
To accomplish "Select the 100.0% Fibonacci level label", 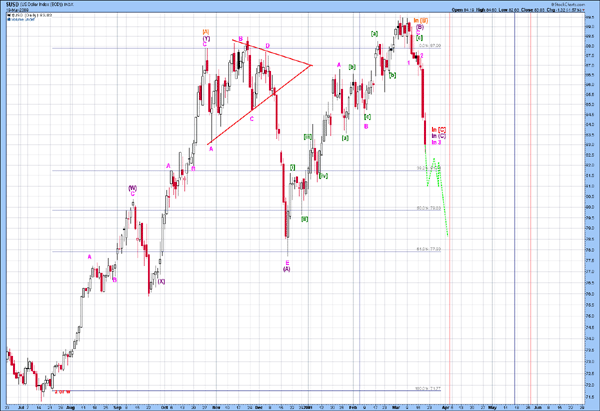I will point(429,389).
